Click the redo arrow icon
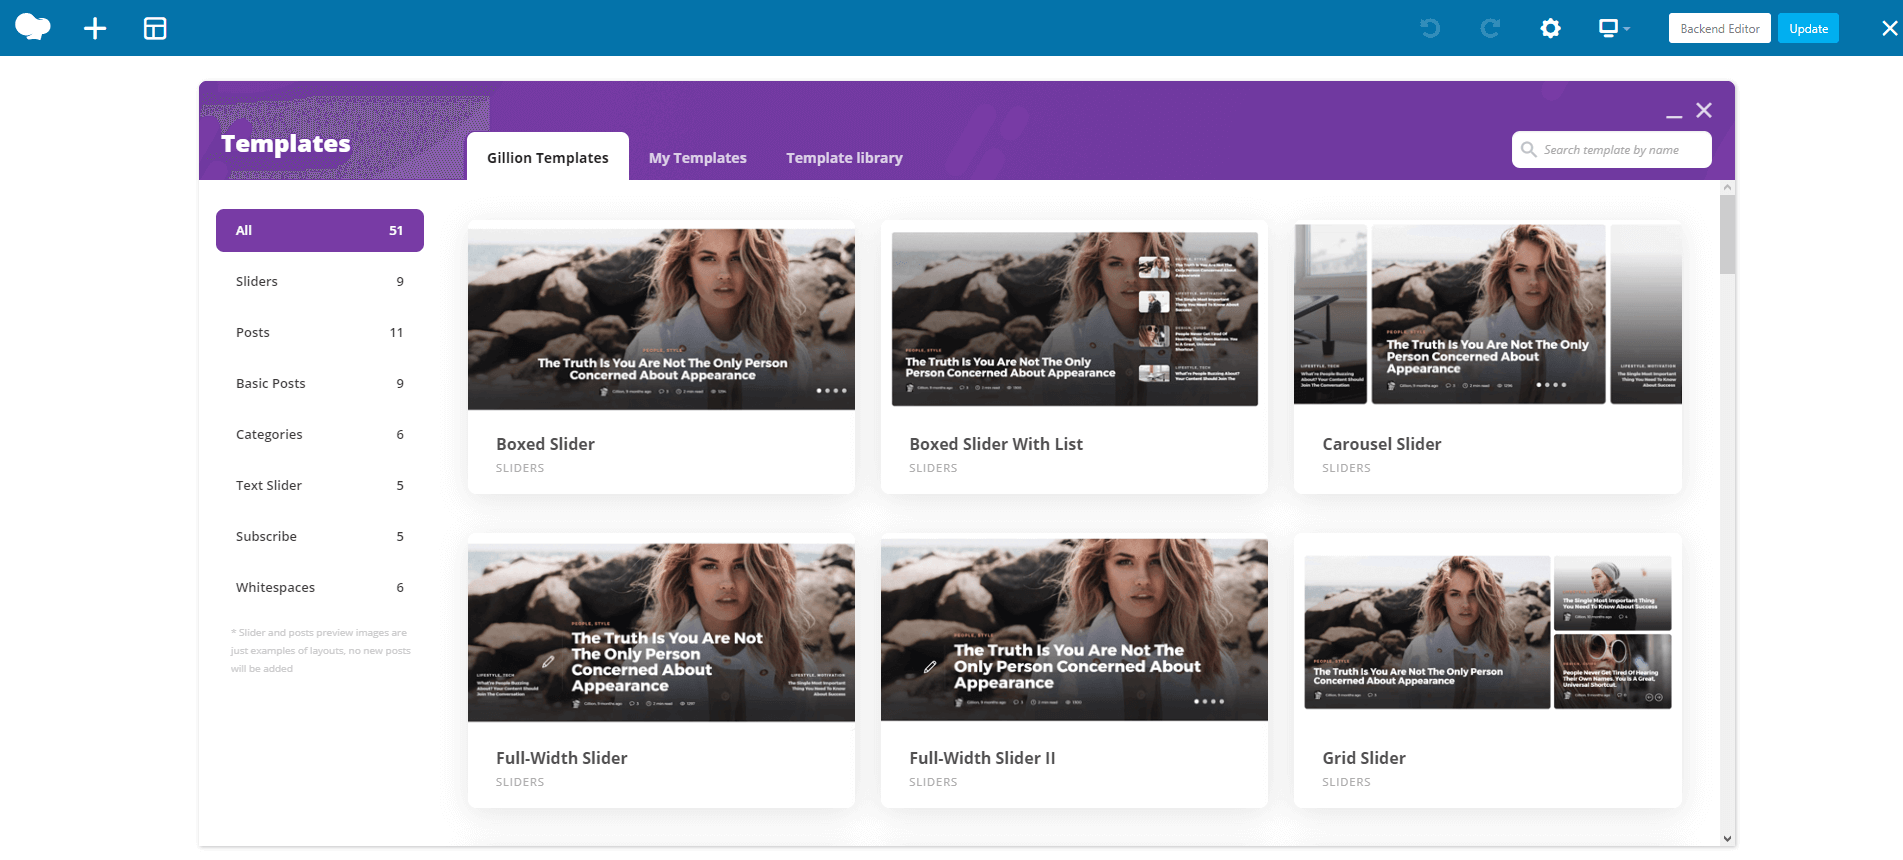This screenshot has height=860, width=1903. [x=1490, y=28]
